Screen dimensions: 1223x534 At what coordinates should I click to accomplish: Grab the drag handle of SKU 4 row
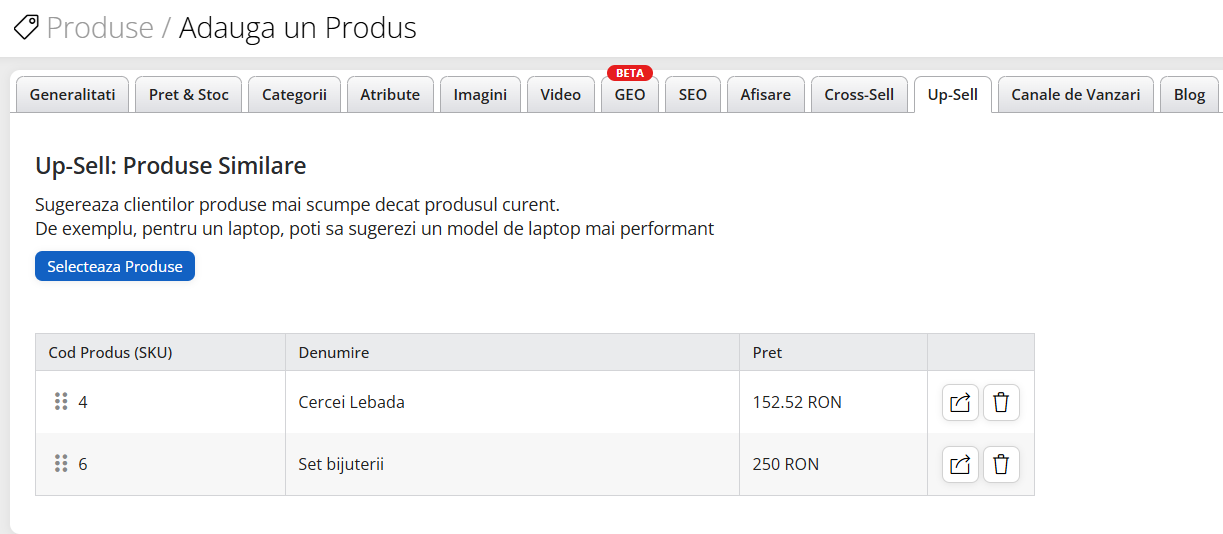[x=61, y=402]
